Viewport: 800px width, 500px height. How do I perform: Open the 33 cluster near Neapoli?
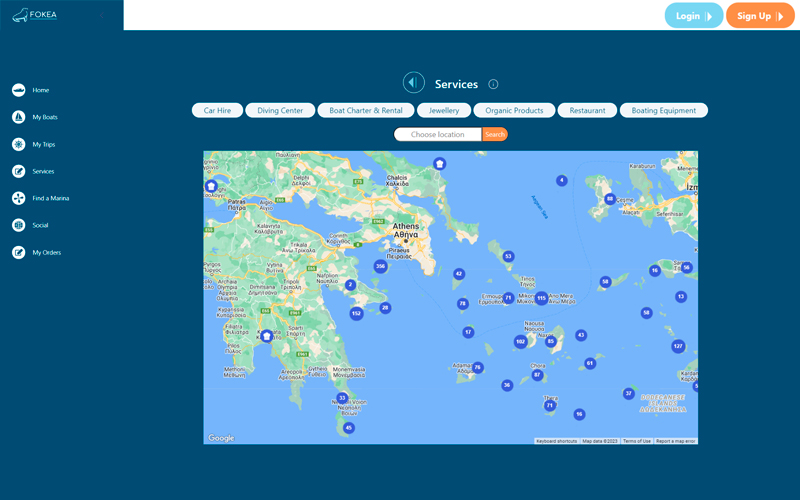tap(342, 397)
